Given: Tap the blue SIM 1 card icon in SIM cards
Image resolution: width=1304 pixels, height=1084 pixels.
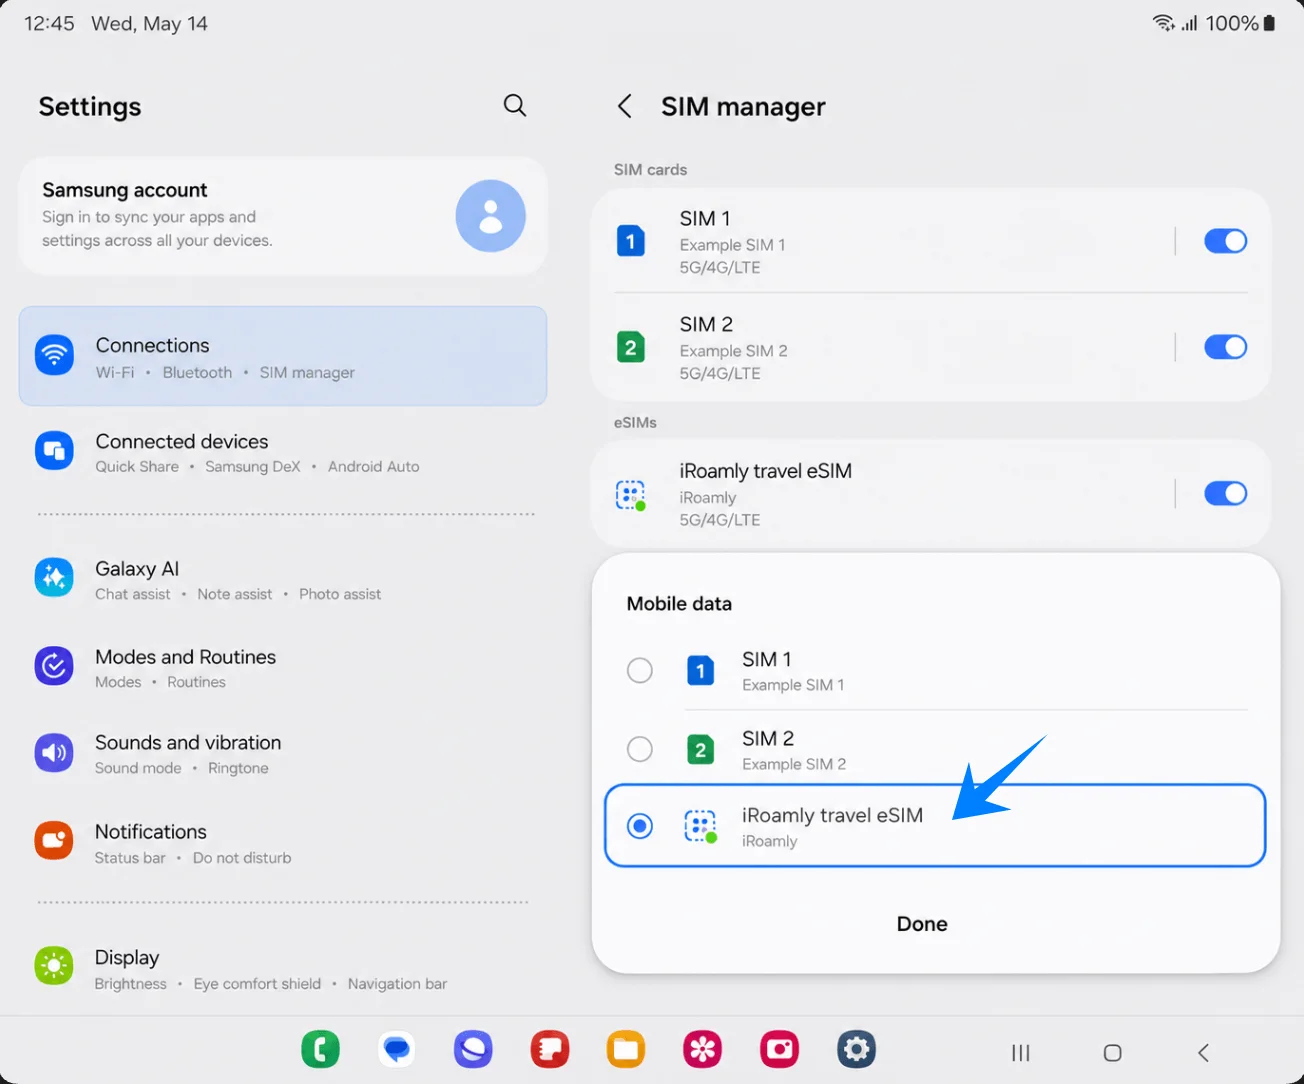Looking at the screenshot, I should click(x=631, y=241).
